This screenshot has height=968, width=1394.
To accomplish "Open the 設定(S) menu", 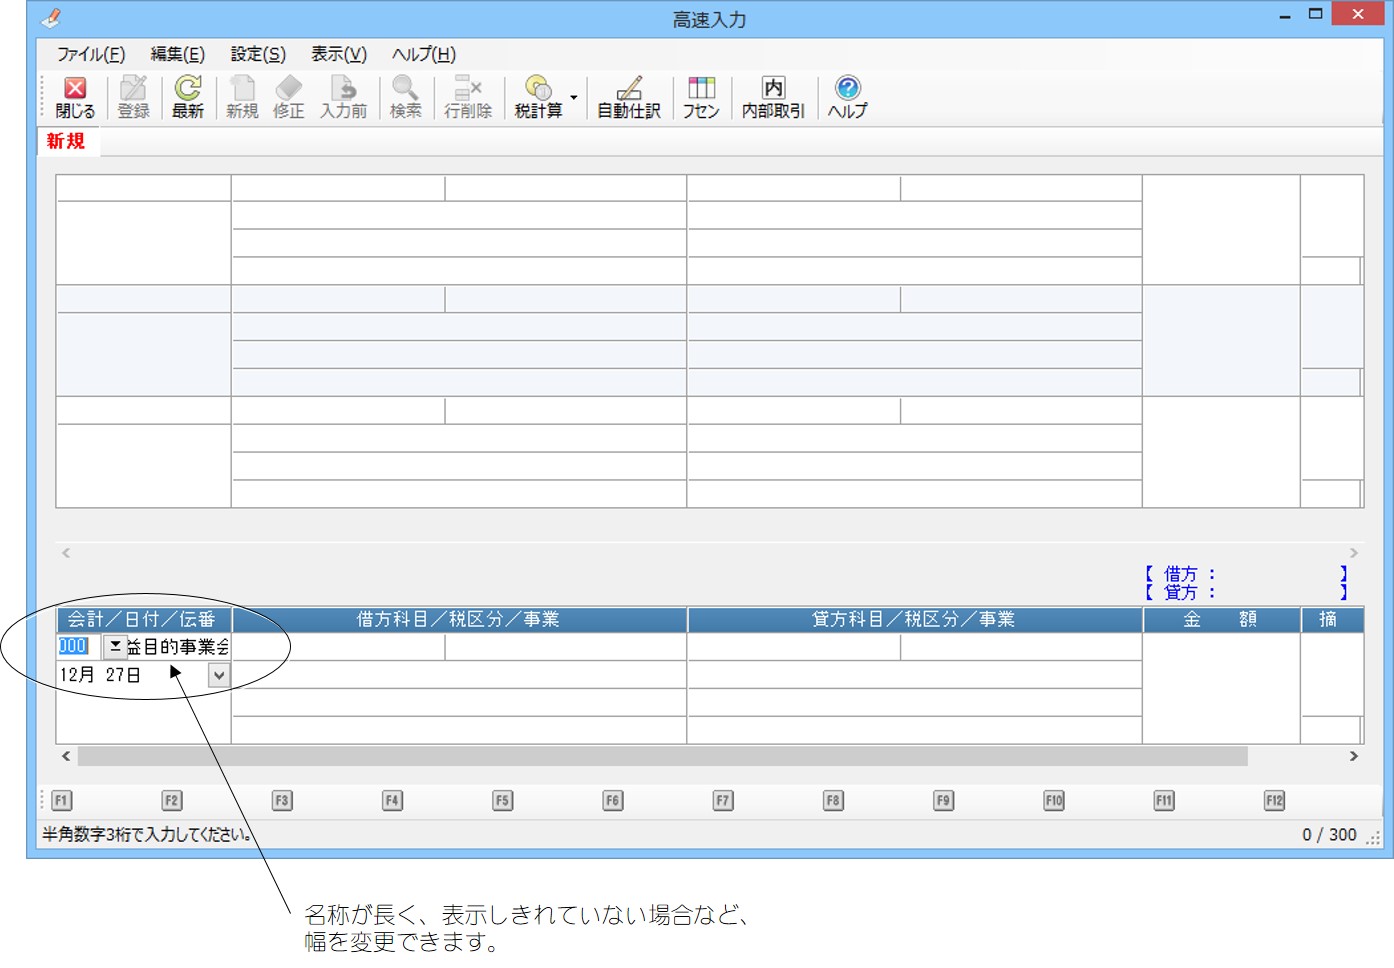I will (x=258, y=54).
